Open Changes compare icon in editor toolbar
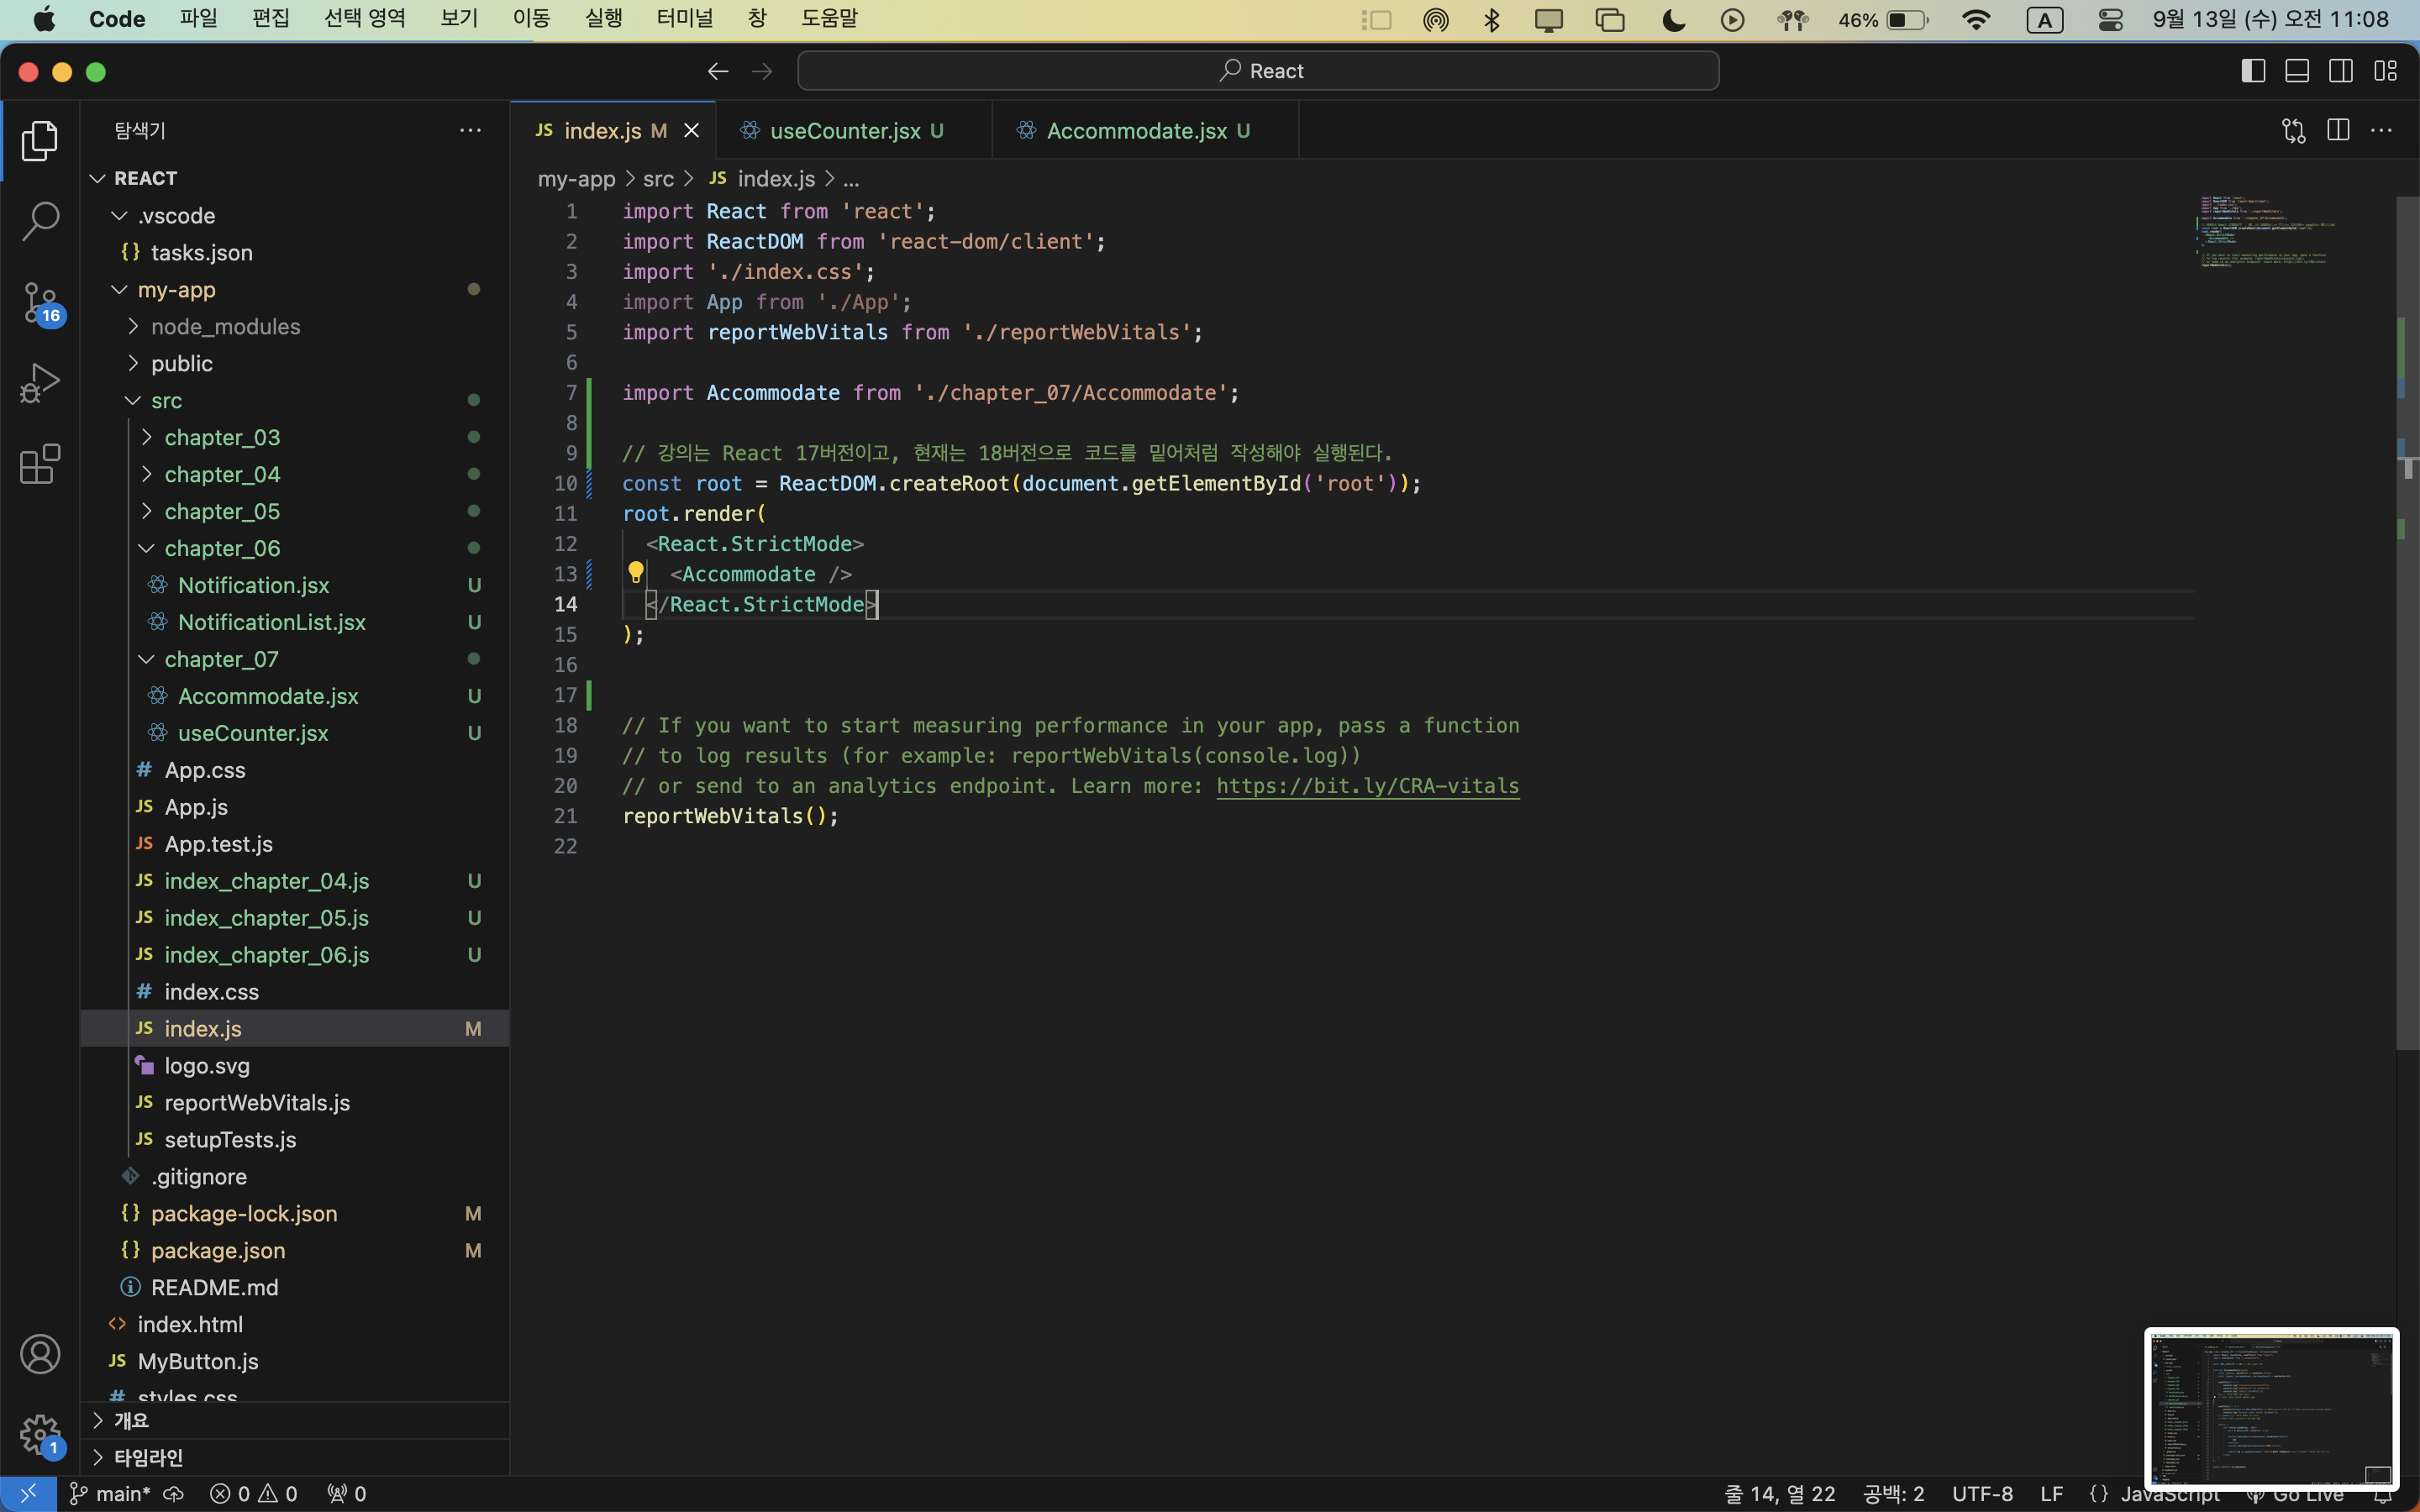 pyautogui.click(x=2293, y=130)
